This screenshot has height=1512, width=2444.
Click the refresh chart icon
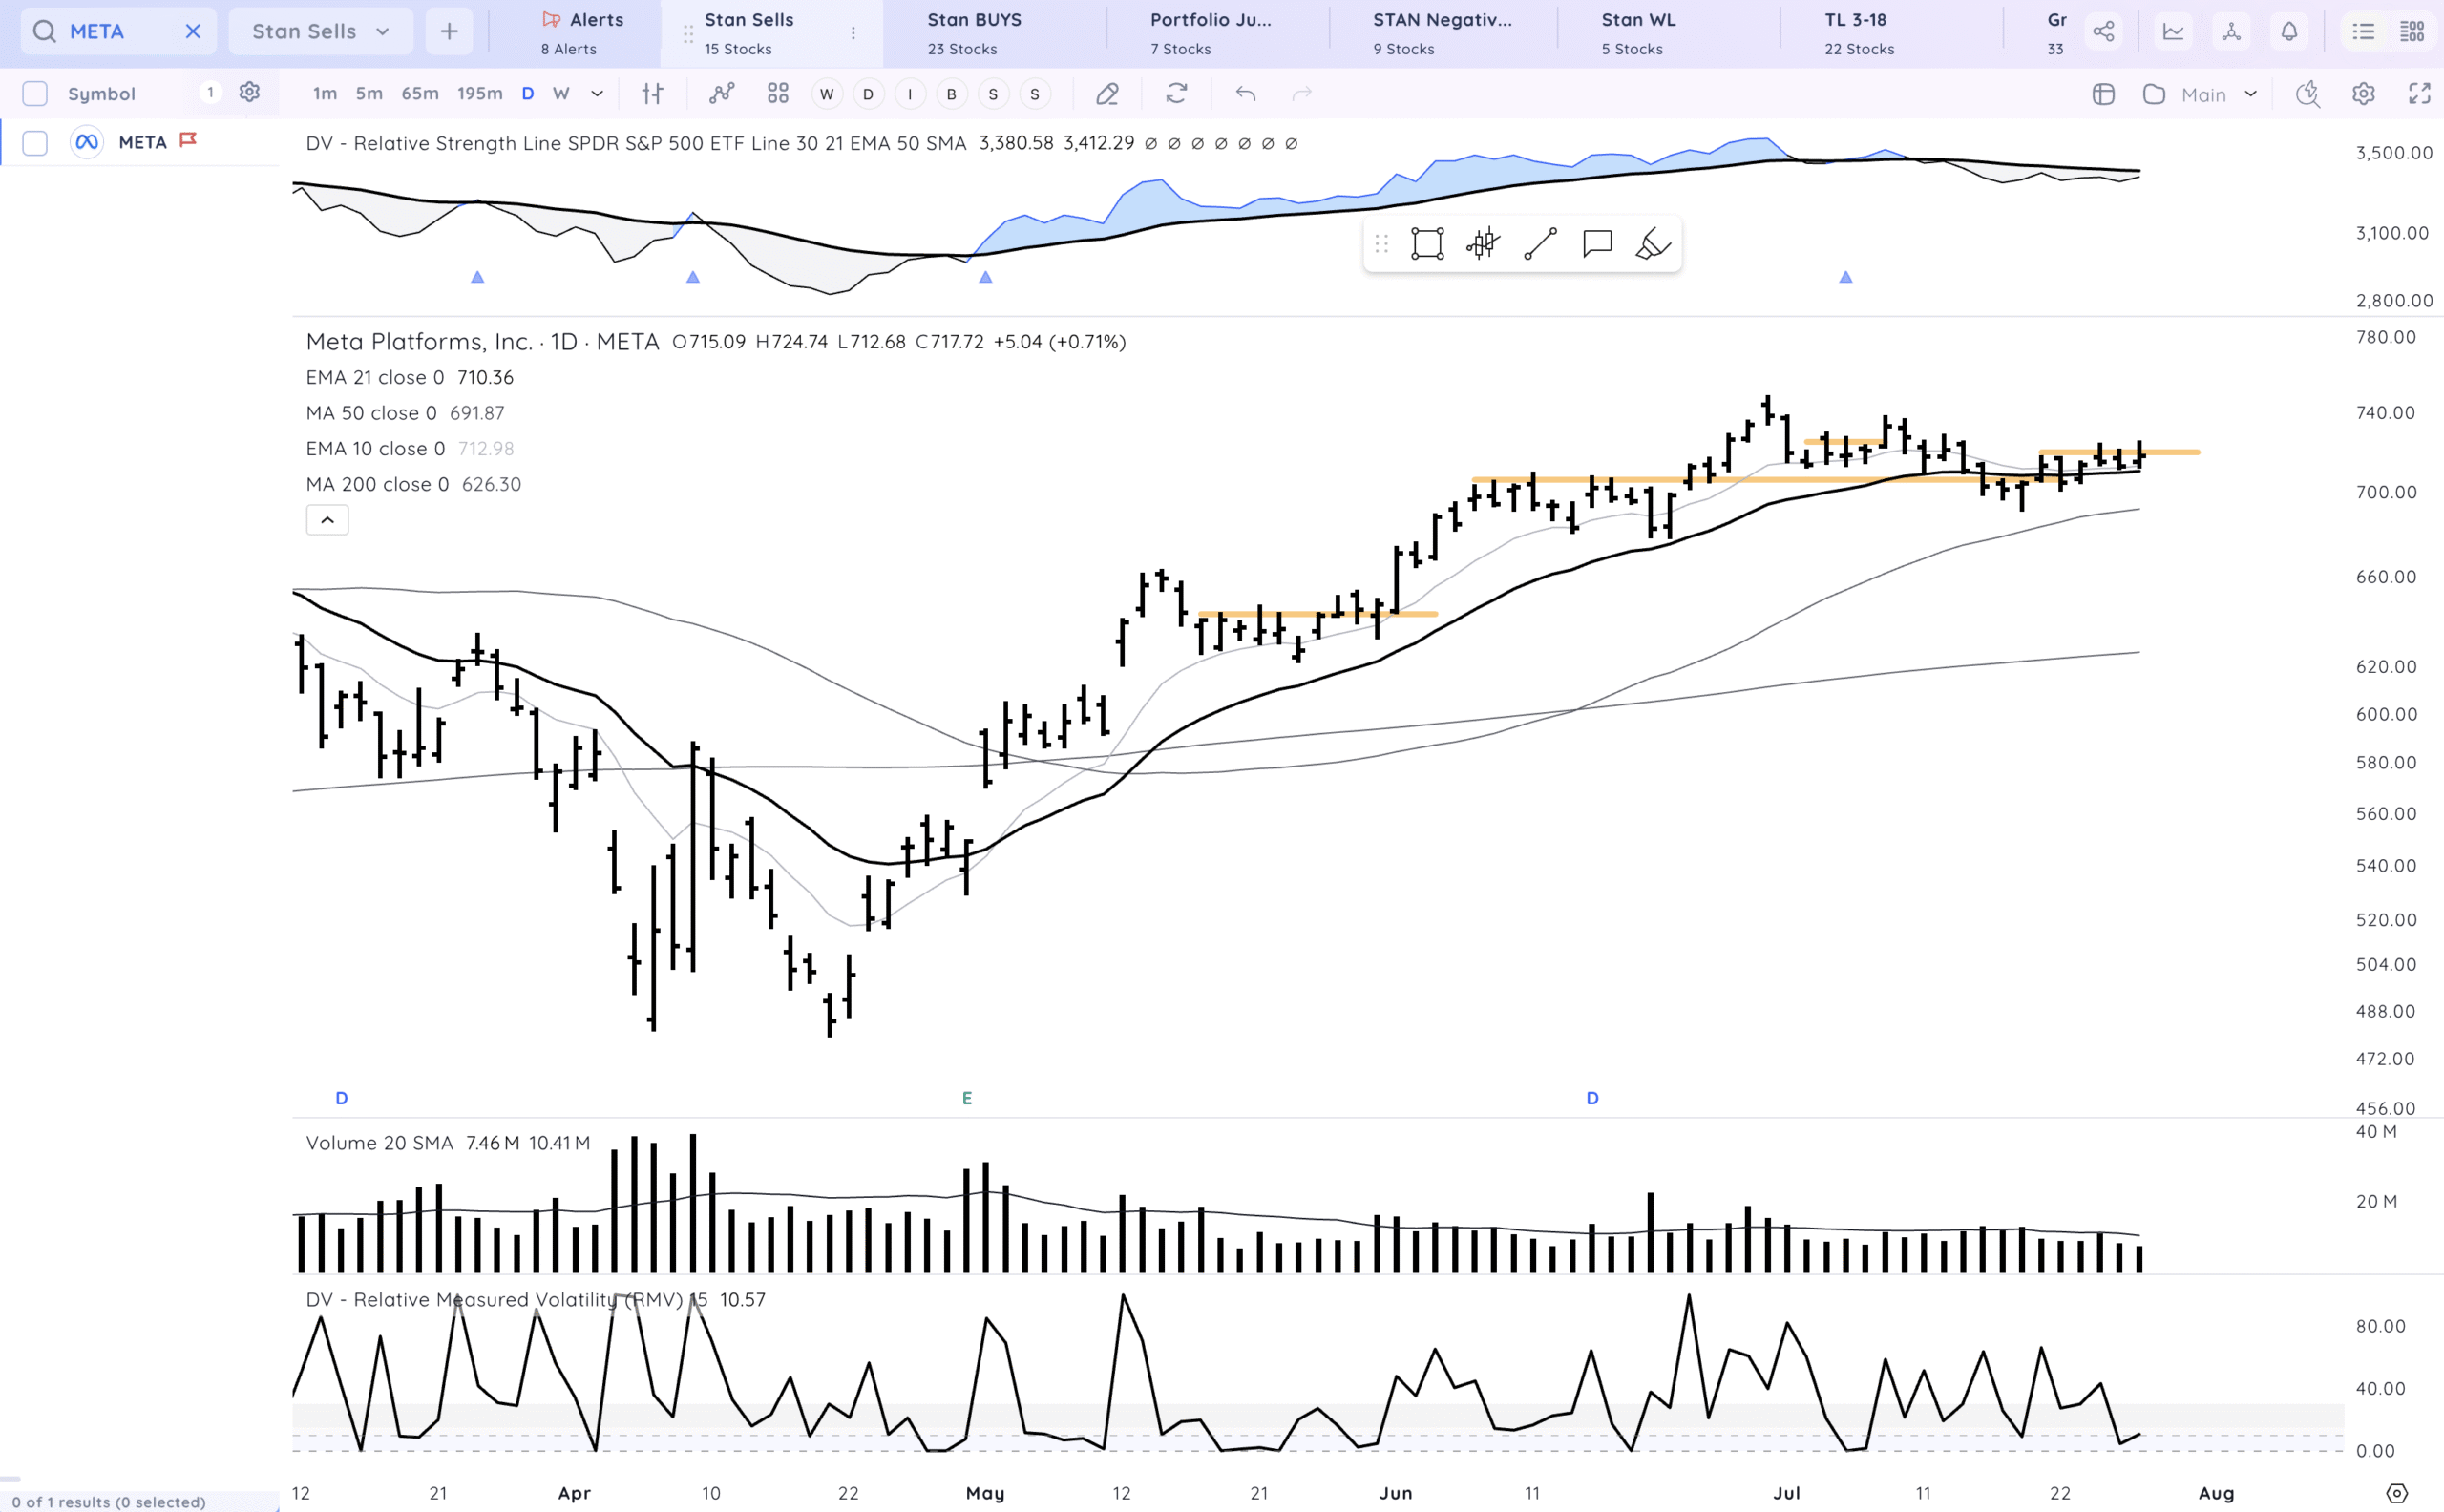[x=1176, y=94]
